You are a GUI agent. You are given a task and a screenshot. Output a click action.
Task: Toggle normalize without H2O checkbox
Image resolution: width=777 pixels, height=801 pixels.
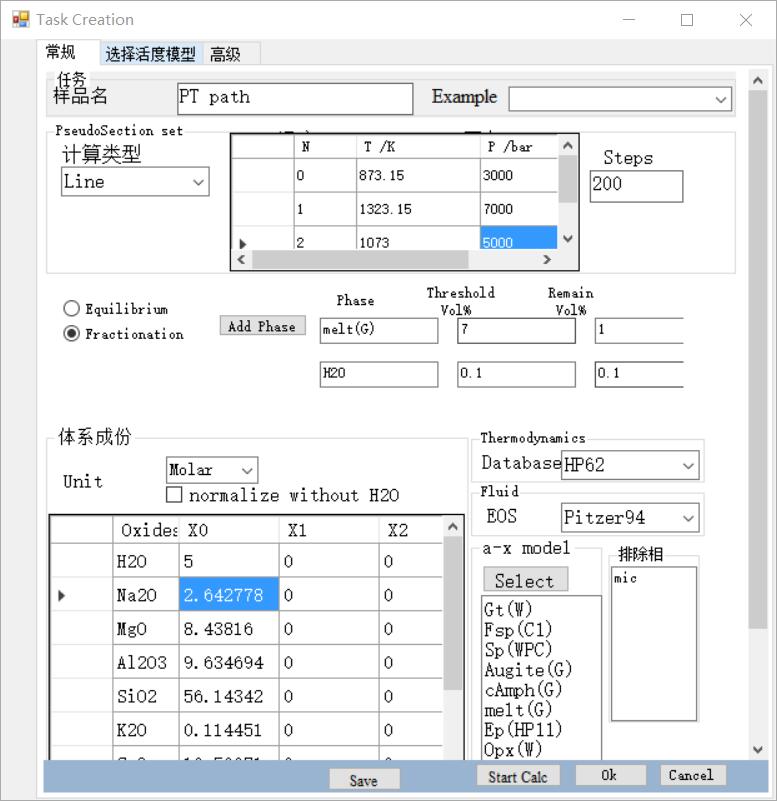(175, 495)
